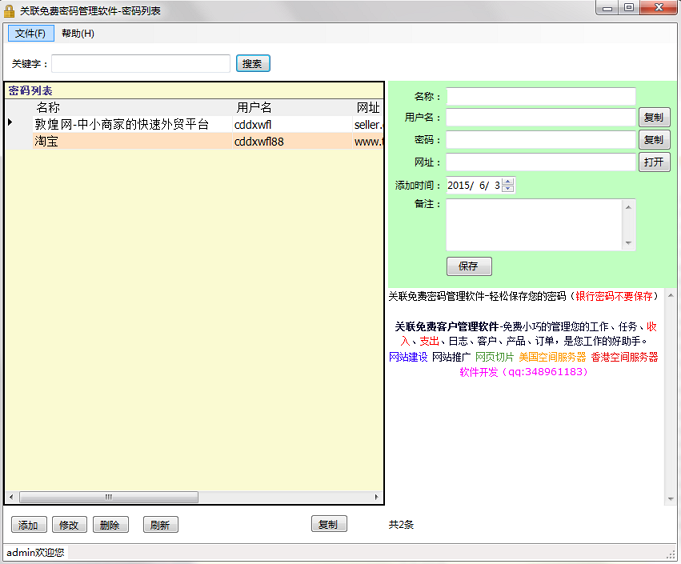
Task: Click the 名称 column header
Action: coord(132,107)
